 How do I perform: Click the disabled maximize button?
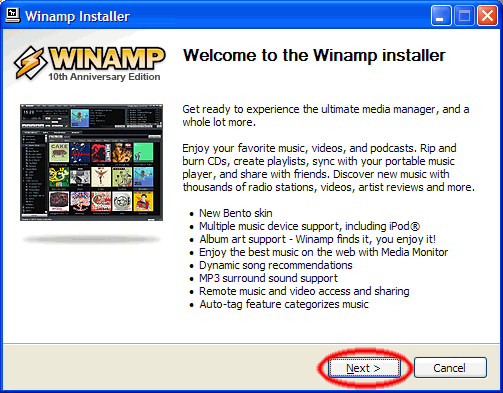point(464,15)
